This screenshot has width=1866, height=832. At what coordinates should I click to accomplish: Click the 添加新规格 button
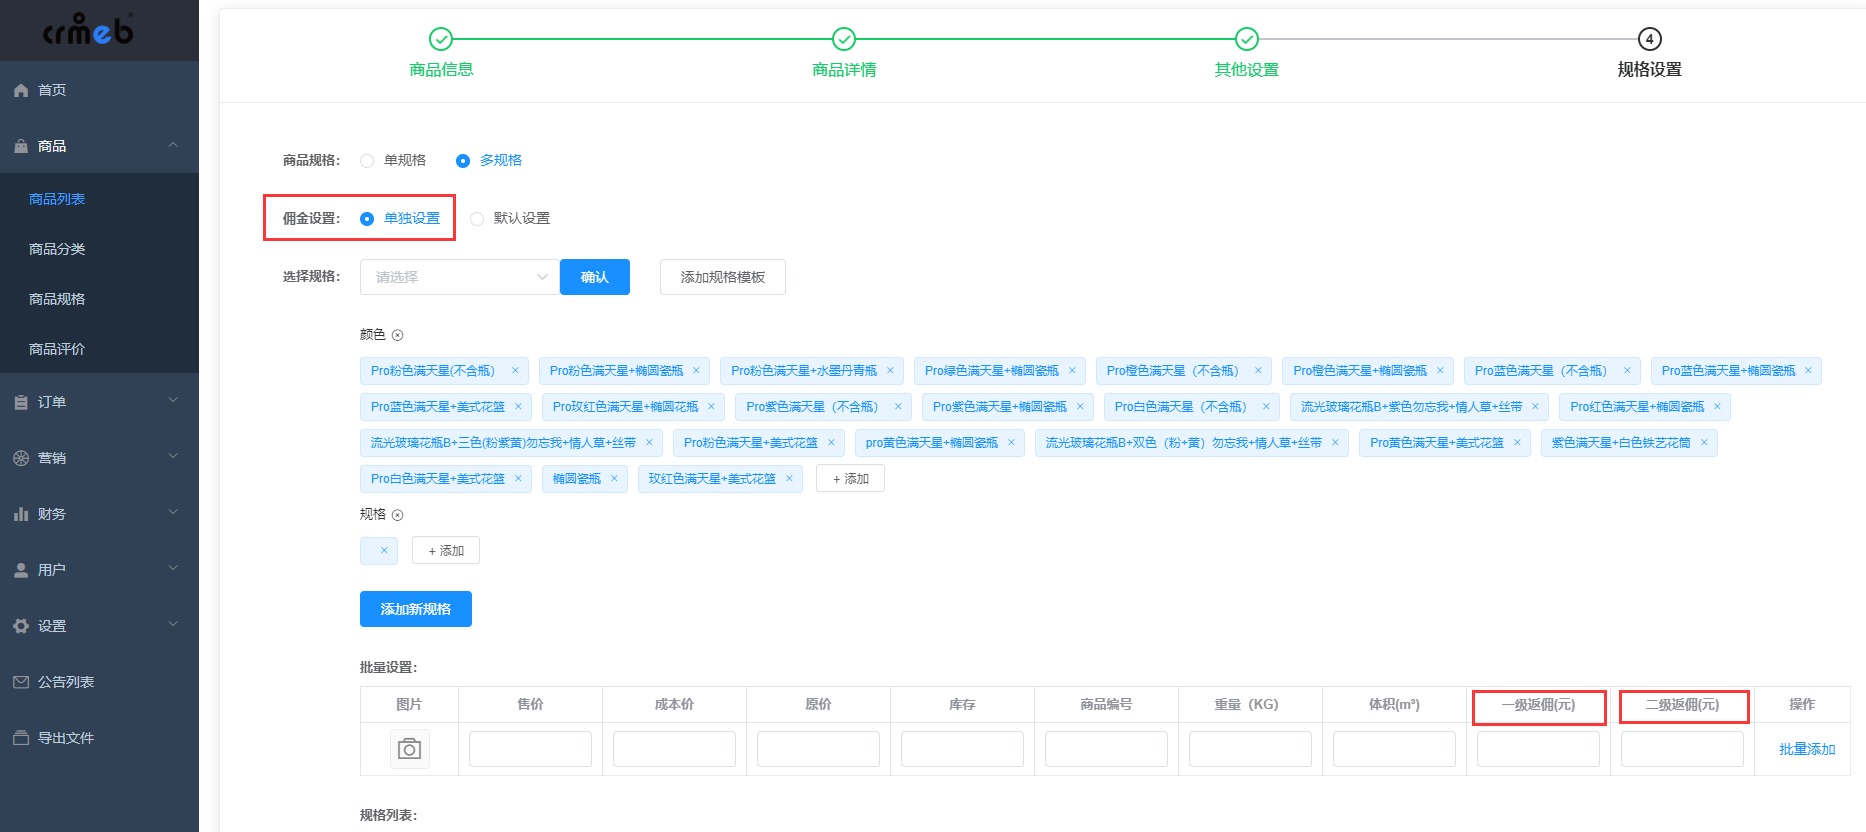pyautogui.click(x=416, y=609)
